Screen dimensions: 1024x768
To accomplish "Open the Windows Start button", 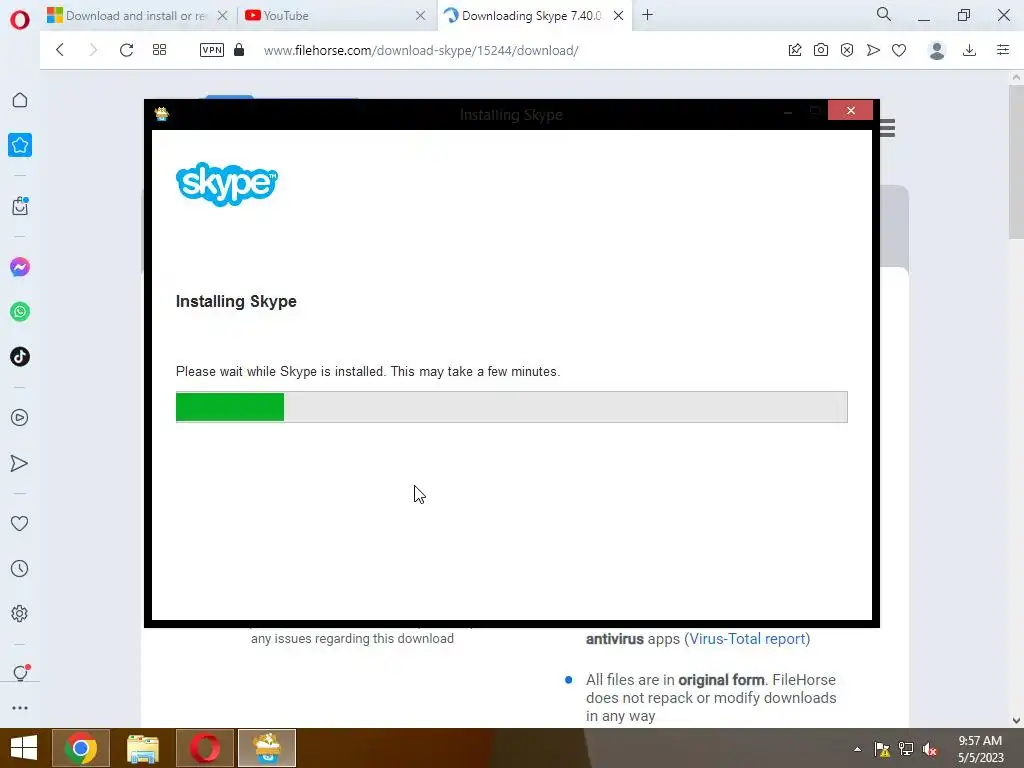I will (x=24, y=748).
